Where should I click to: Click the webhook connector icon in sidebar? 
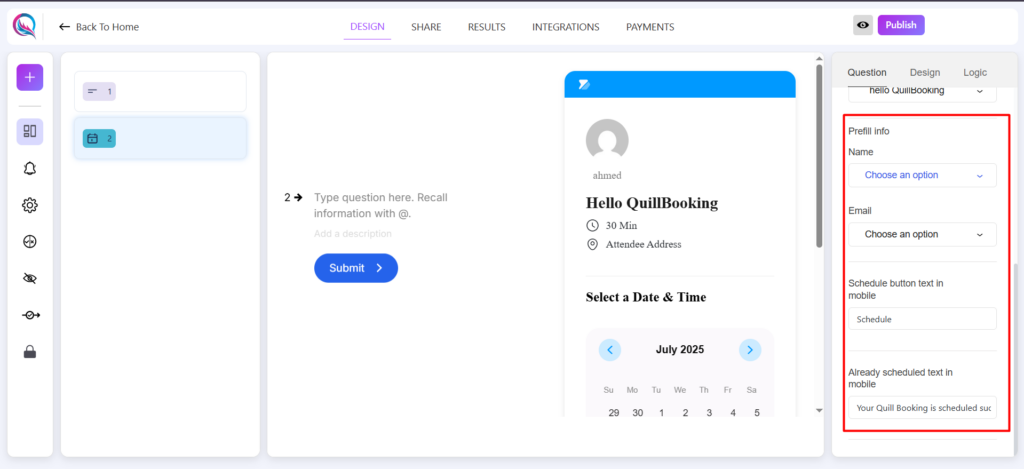coord(29,315)
